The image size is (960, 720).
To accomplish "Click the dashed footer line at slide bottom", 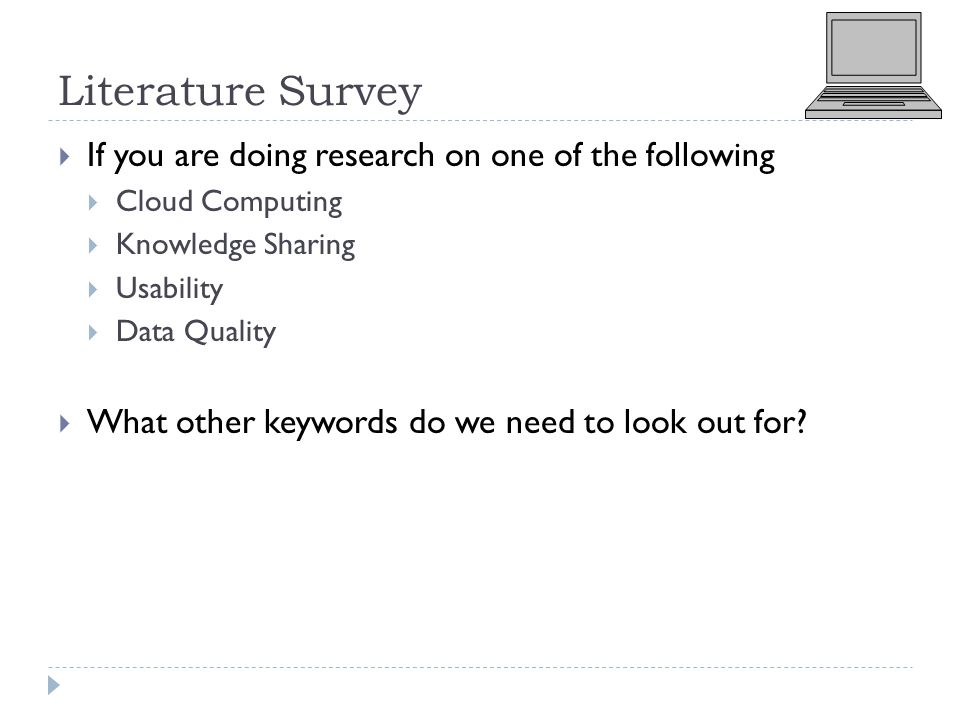I will pyautogui.click(x=481, y=667).
